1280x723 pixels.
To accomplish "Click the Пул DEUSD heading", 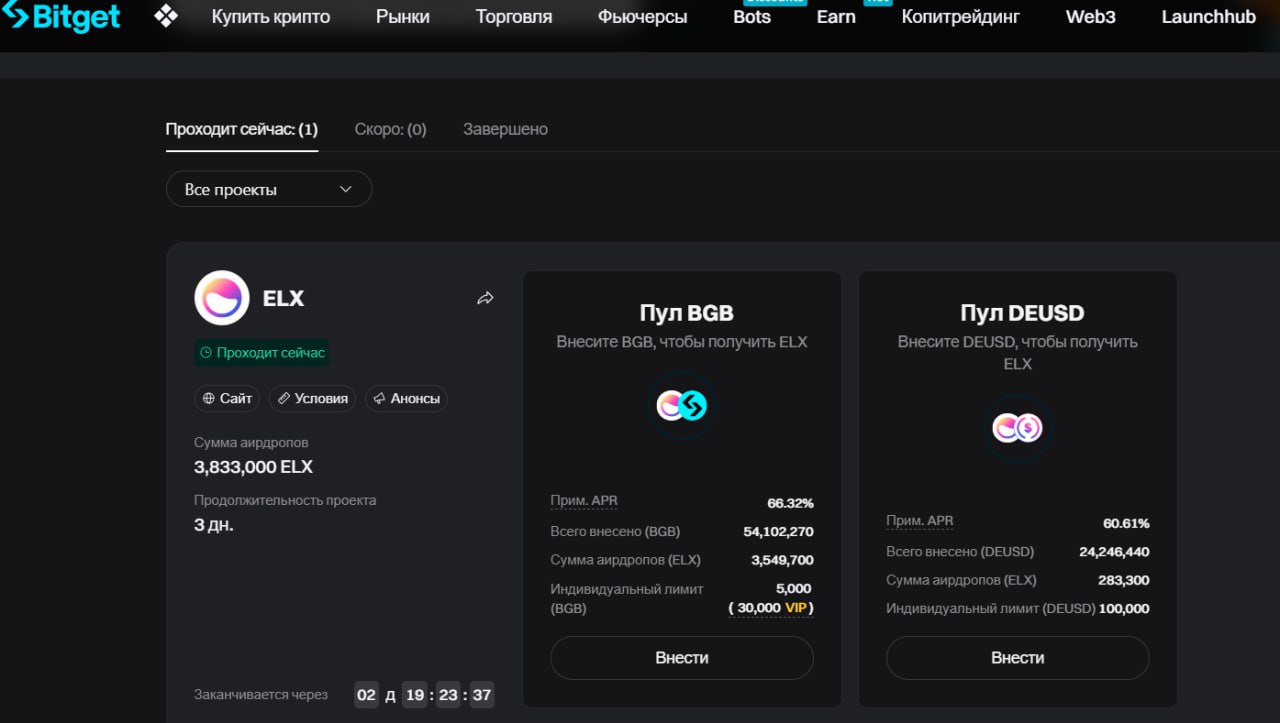I will click(x=1022, y=313).
